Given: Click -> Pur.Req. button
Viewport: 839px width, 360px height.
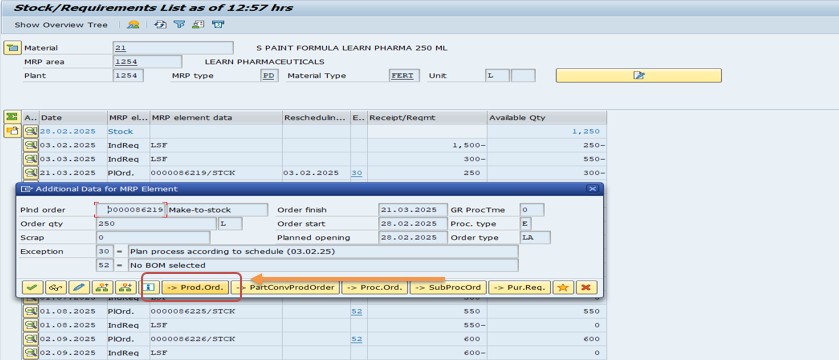Looking at the screenshot, I should point(519,287).
